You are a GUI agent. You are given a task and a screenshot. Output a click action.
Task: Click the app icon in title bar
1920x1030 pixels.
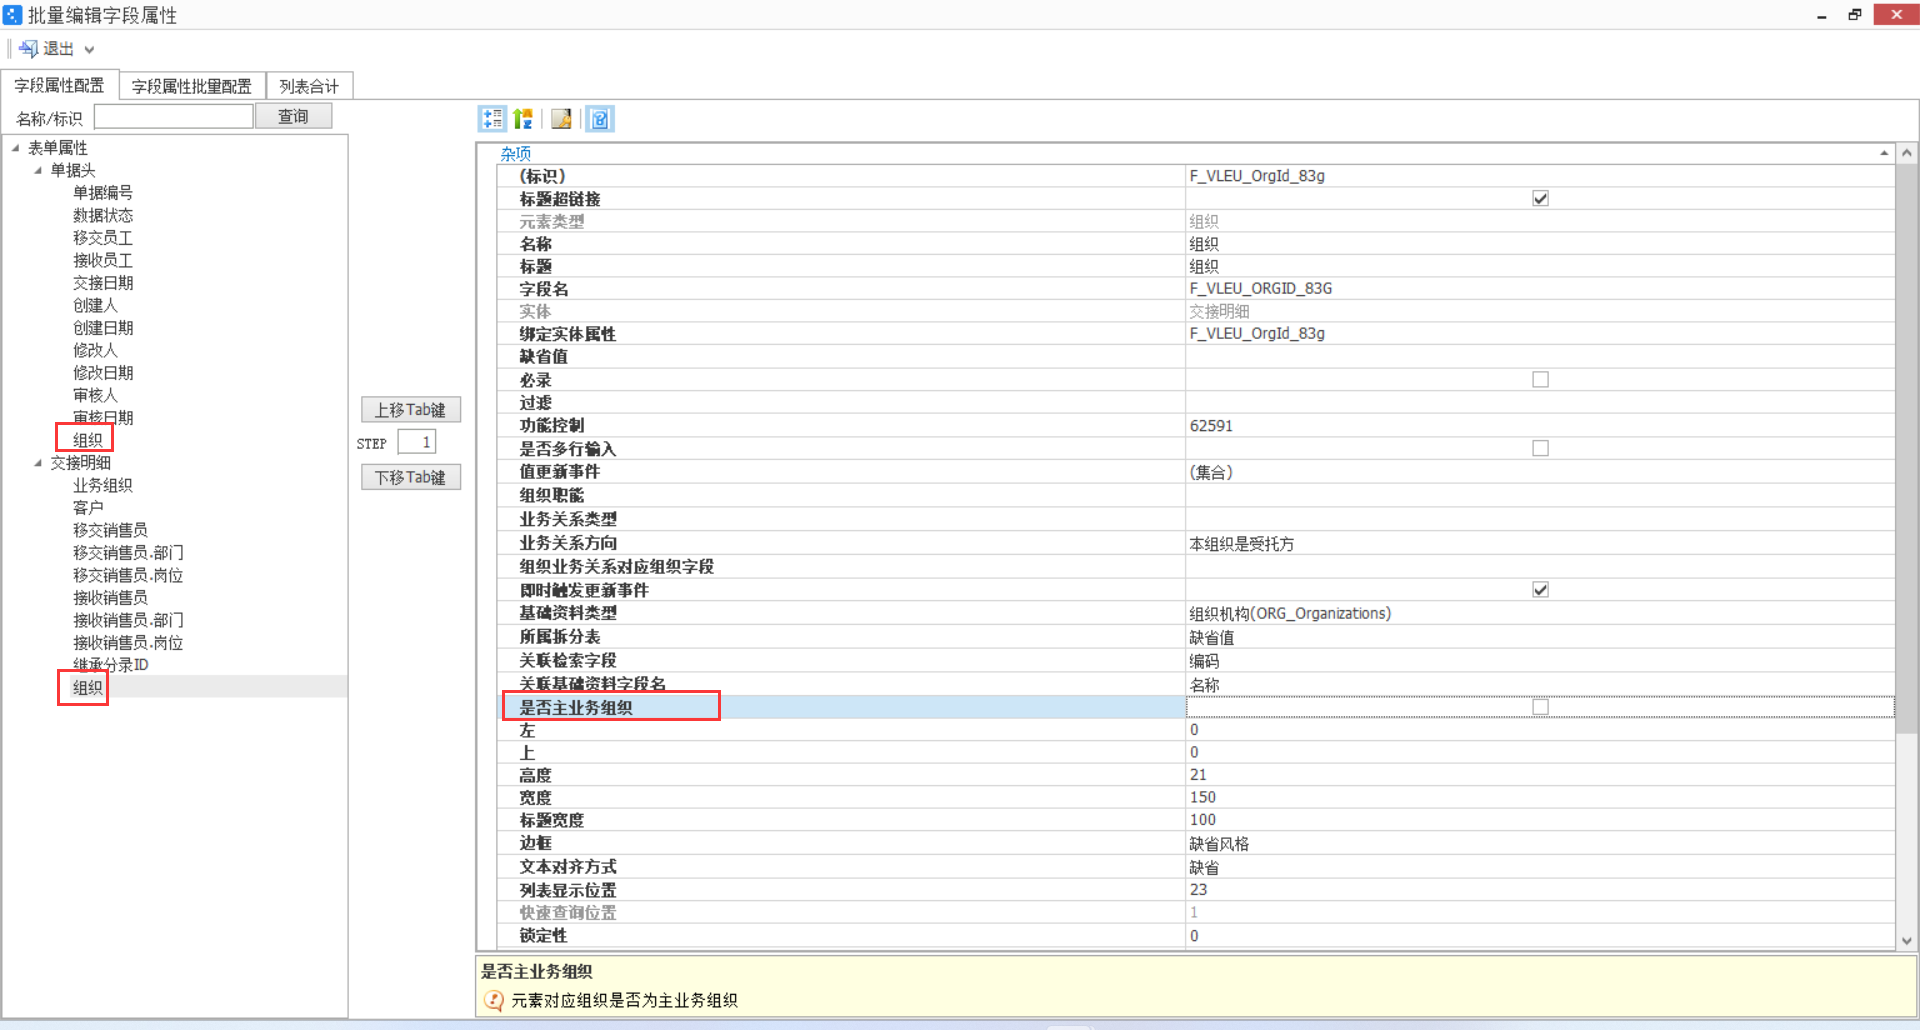[x=13, y=15]
